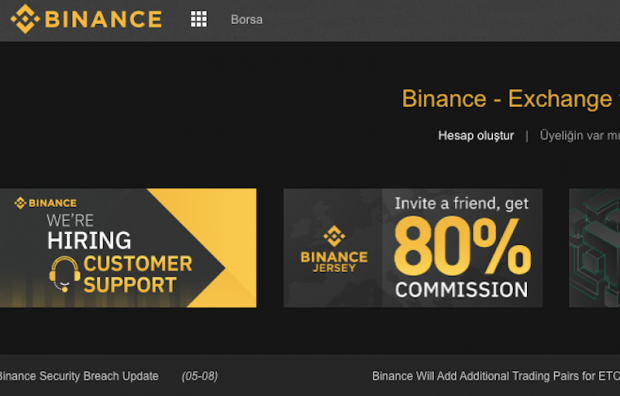Click the headset icon on hiring banner
Screen dimensions: 620x396
click(64, 274)
